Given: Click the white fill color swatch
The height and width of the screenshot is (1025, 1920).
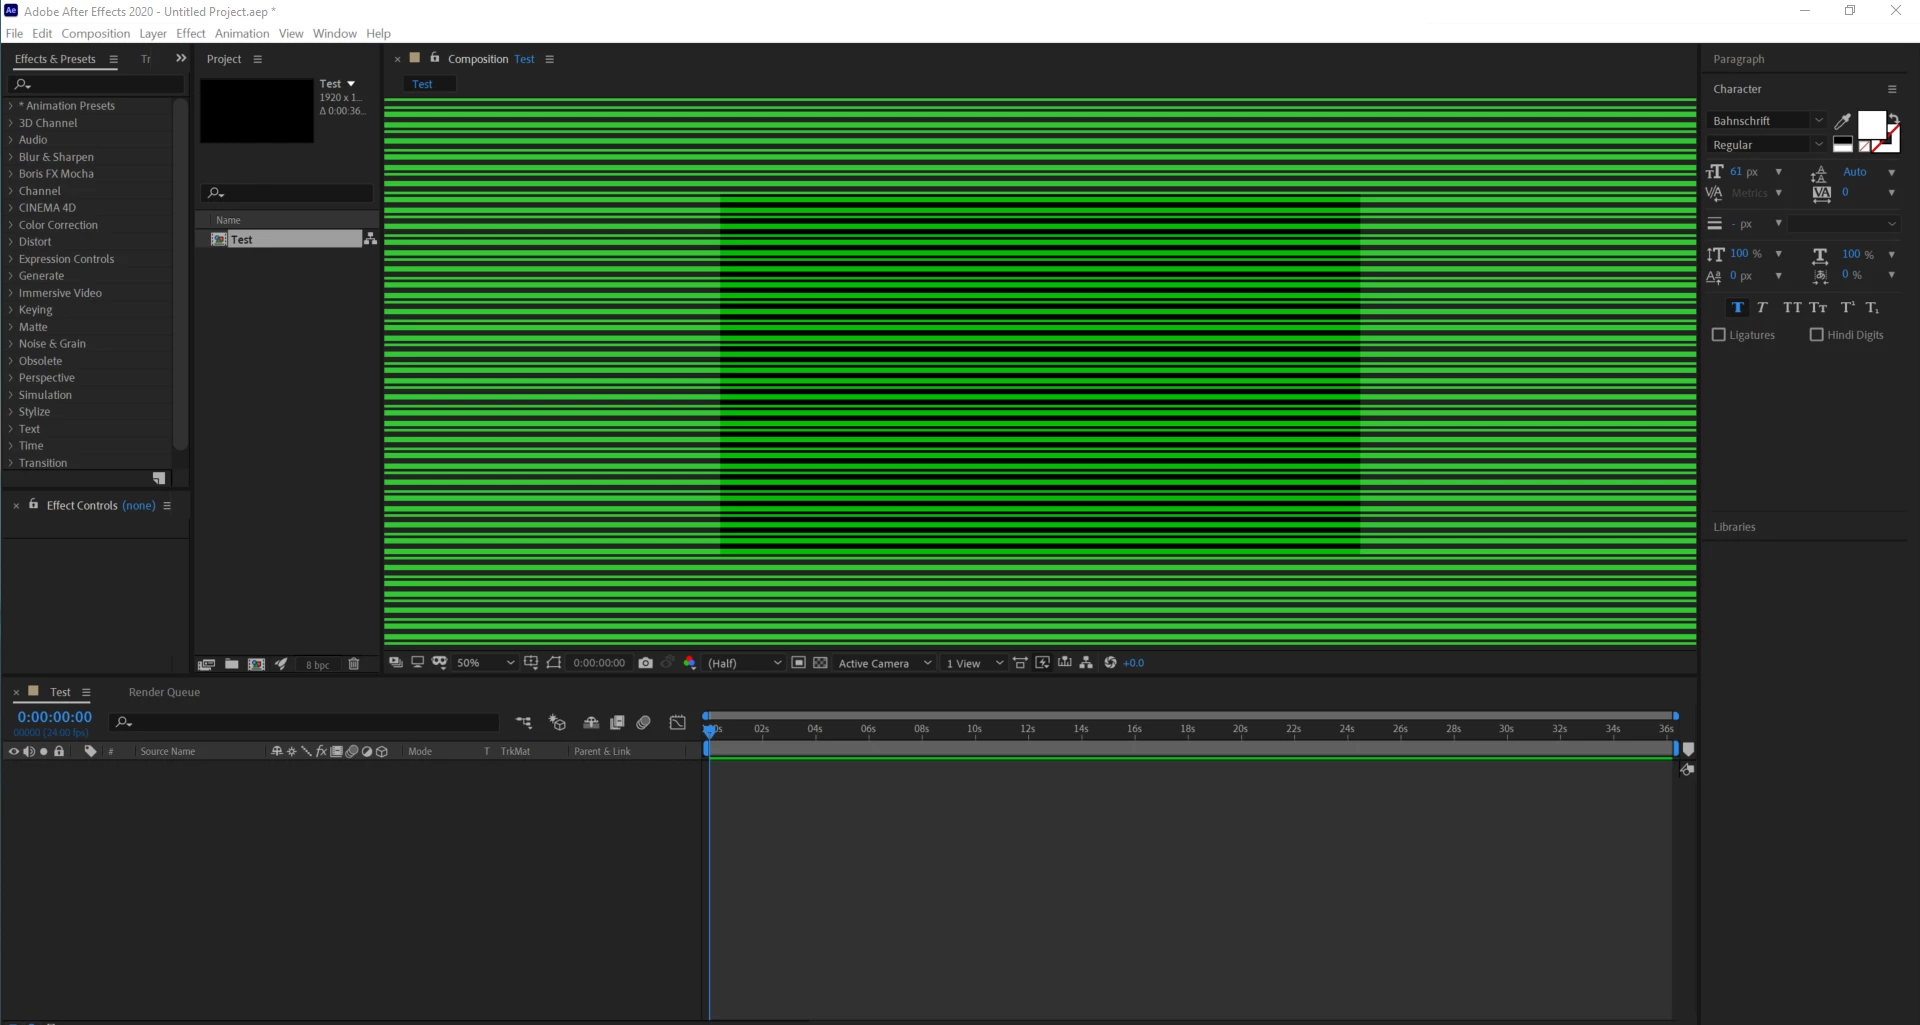Looking at the screenshot, I should tap(1871, 125).
